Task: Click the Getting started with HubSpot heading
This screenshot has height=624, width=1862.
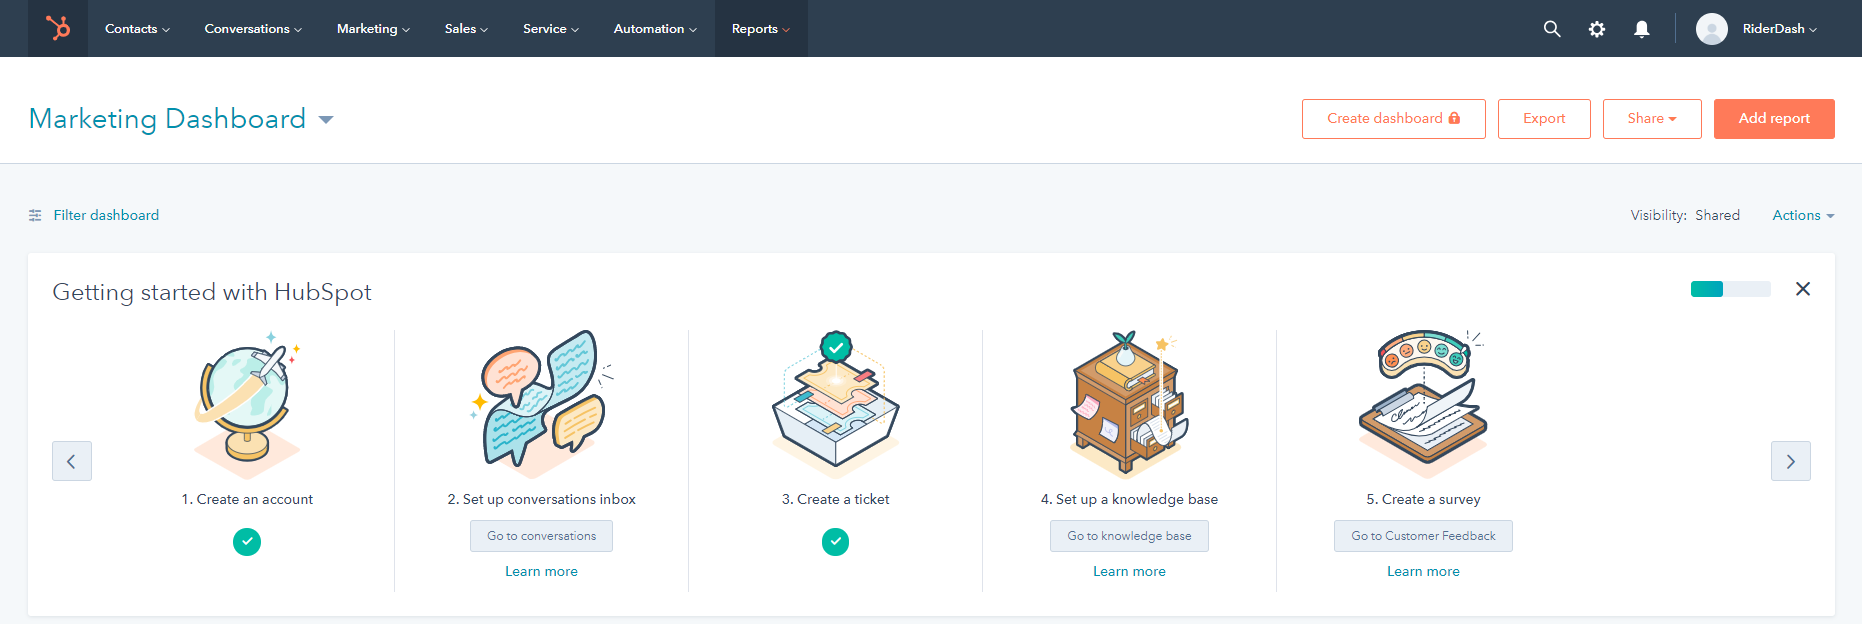Action: click(212, 292)
